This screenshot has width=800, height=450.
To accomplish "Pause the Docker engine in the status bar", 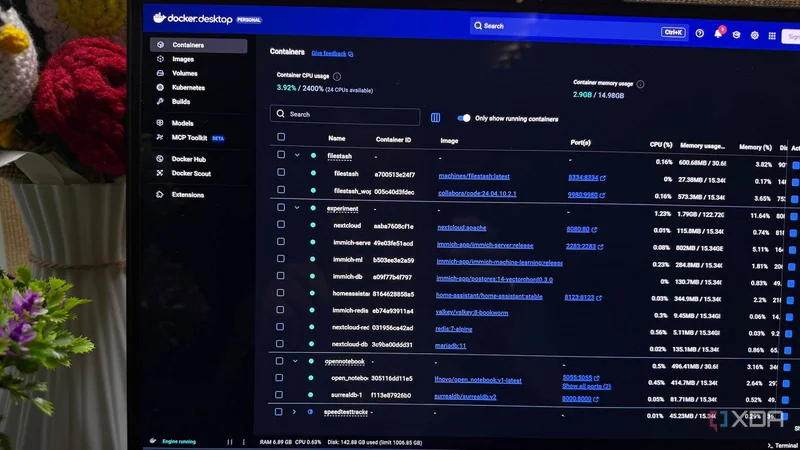I will tap(230, 442).
